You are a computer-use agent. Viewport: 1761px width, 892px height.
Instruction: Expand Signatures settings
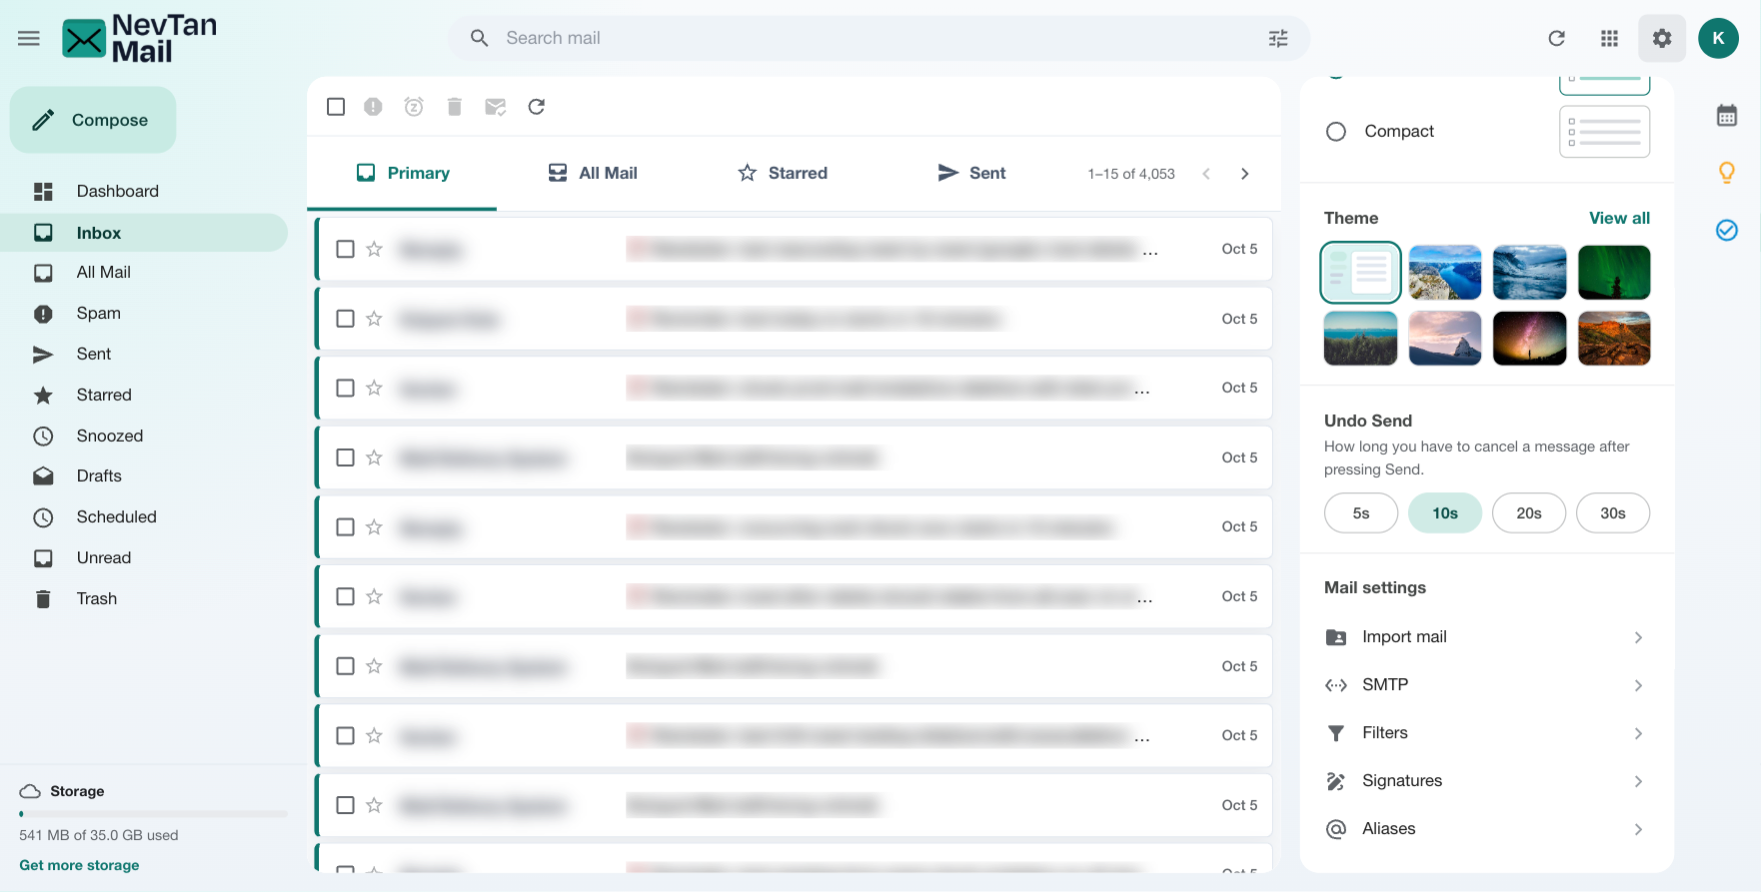(1486, 781)
